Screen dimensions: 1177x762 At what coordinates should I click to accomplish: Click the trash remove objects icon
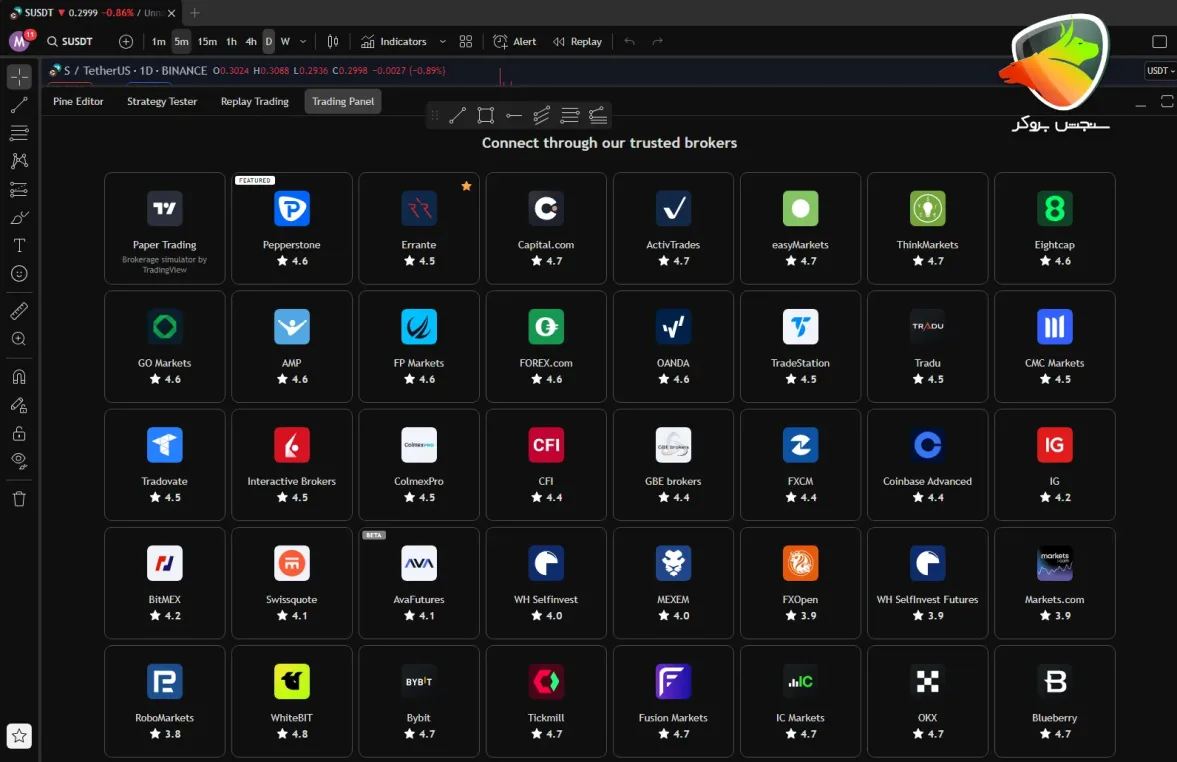pyautogui.click(x=20, y=499)
